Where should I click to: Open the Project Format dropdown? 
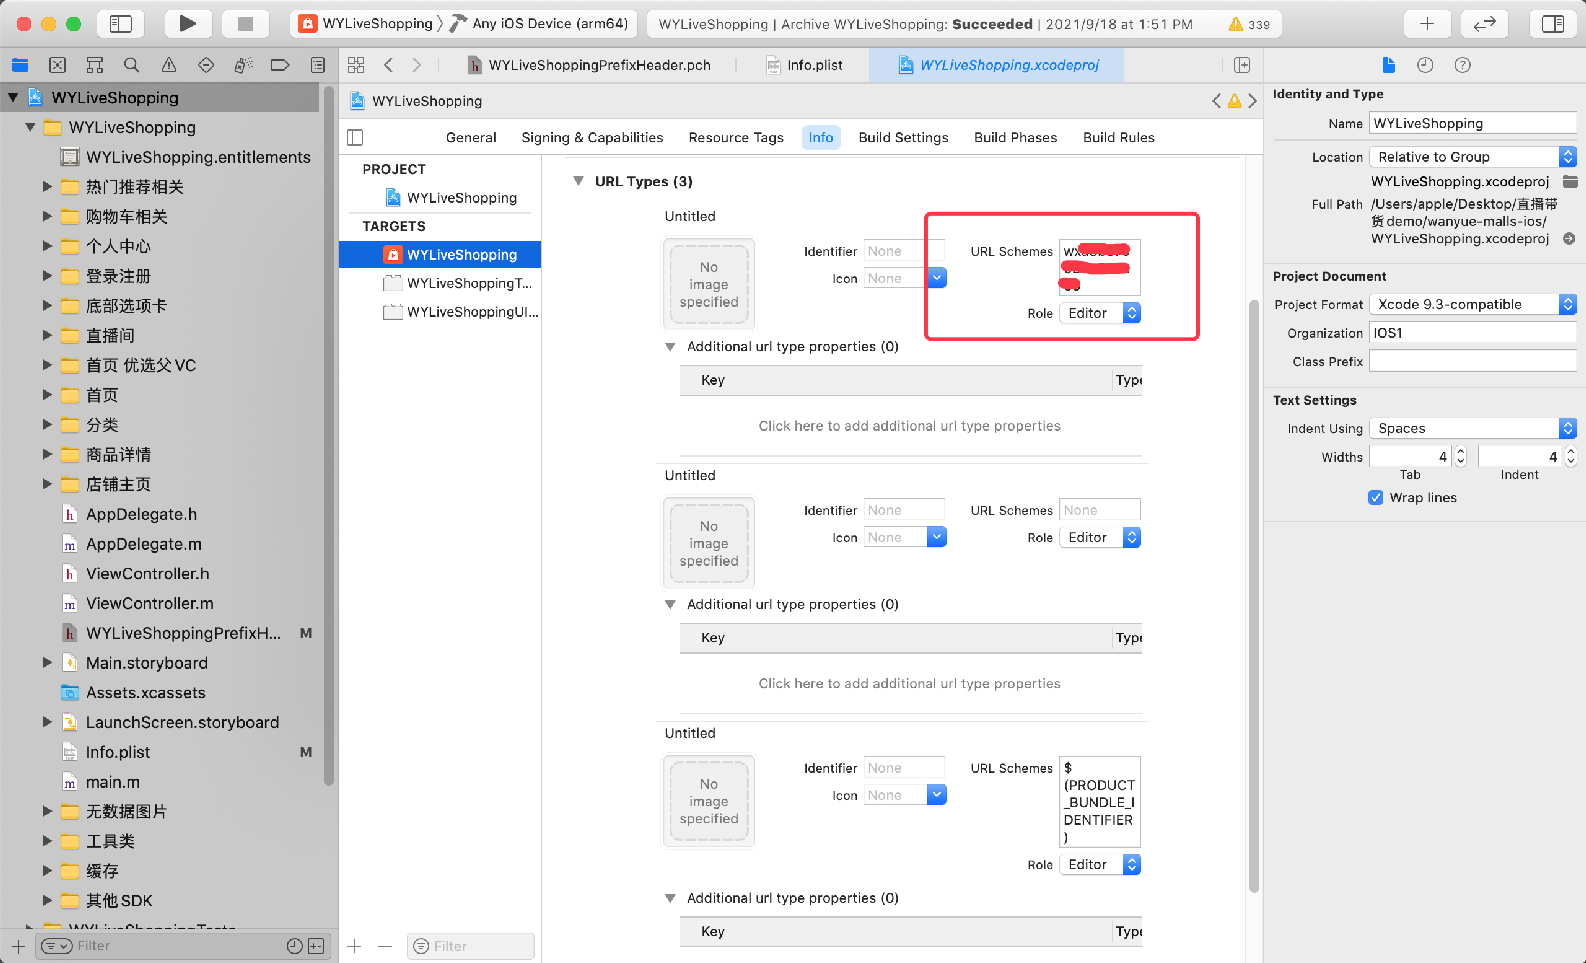[1473, 304]
